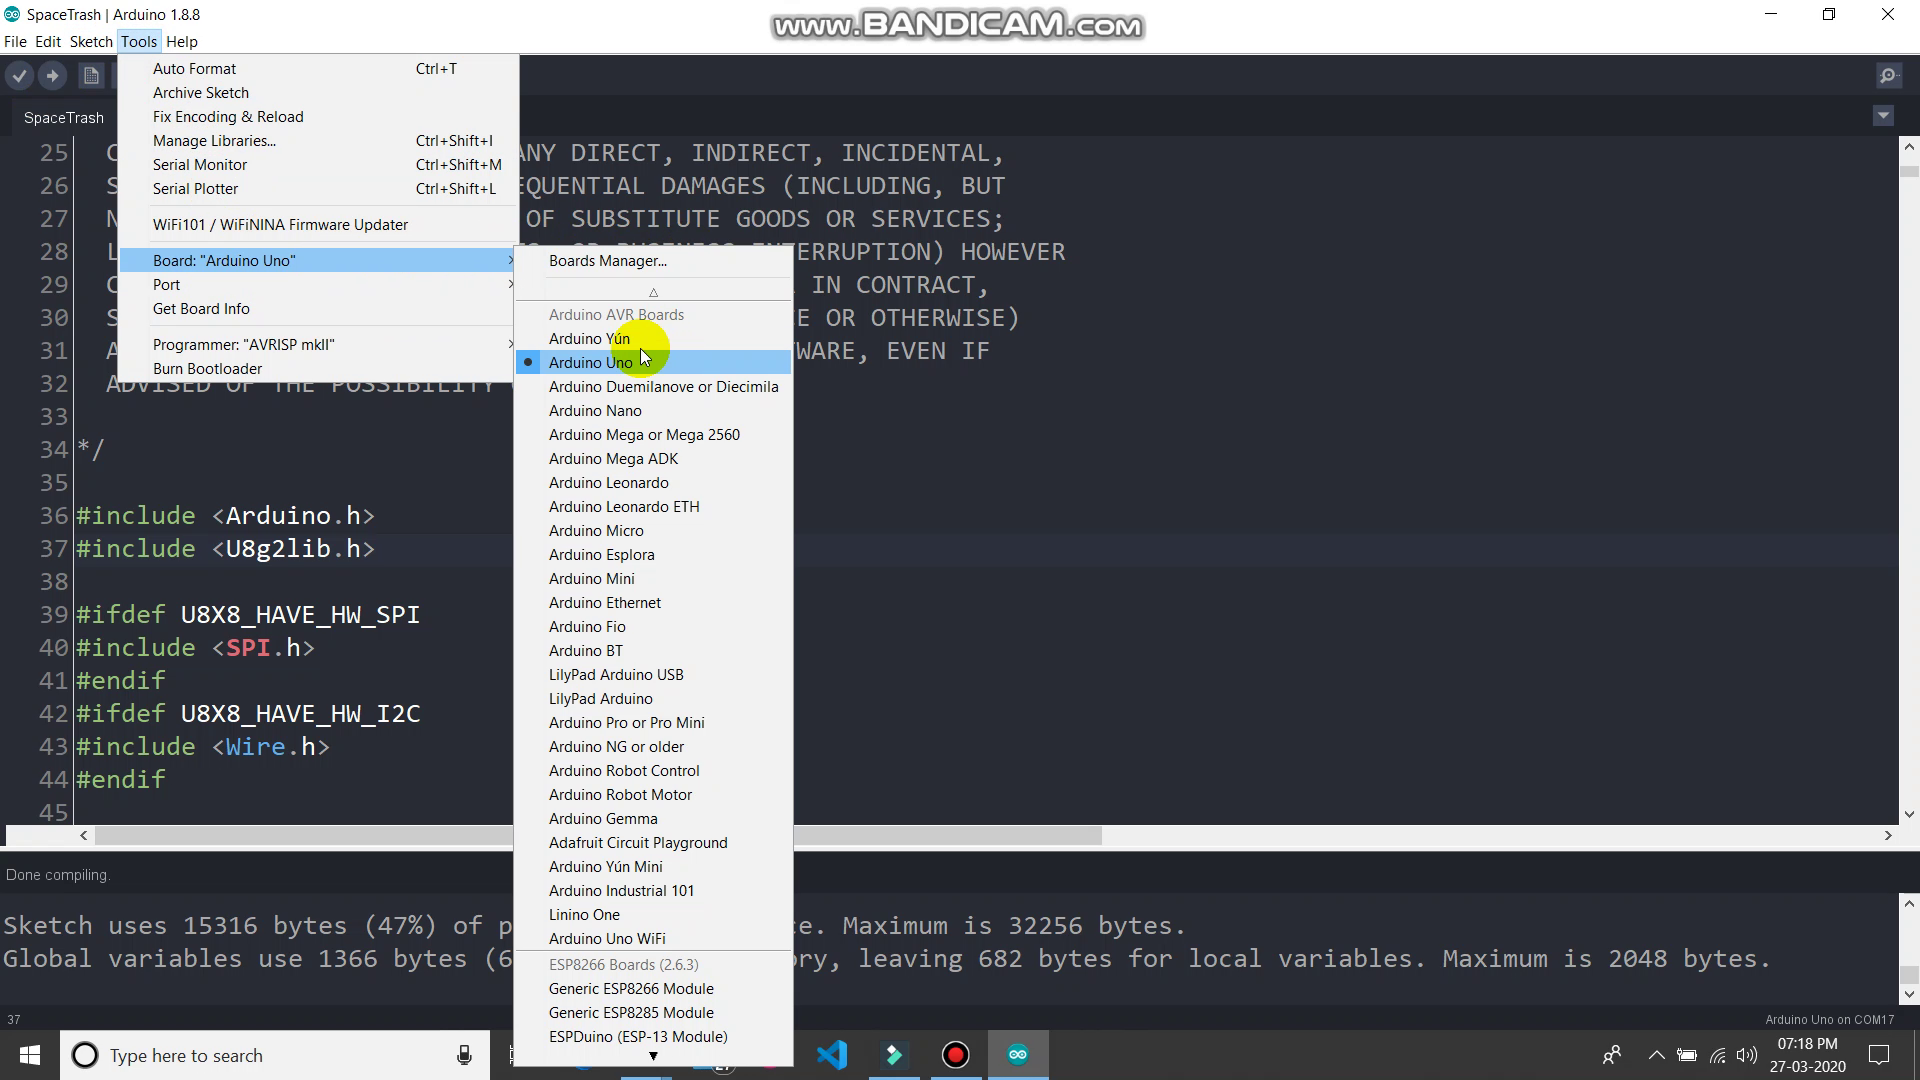
Task: Choose Arduino Mega or Mega 2560 board
Action: pyautogui.click(x=644, y=435)
